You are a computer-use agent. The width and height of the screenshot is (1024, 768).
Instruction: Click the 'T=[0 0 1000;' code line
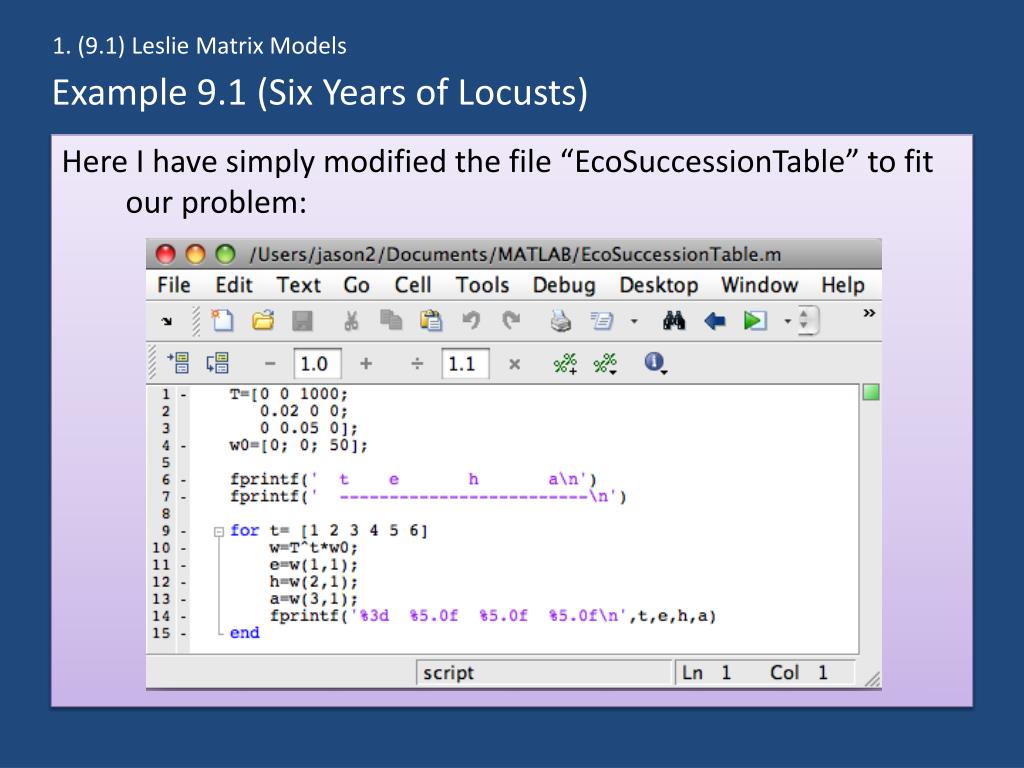point(289,394)
